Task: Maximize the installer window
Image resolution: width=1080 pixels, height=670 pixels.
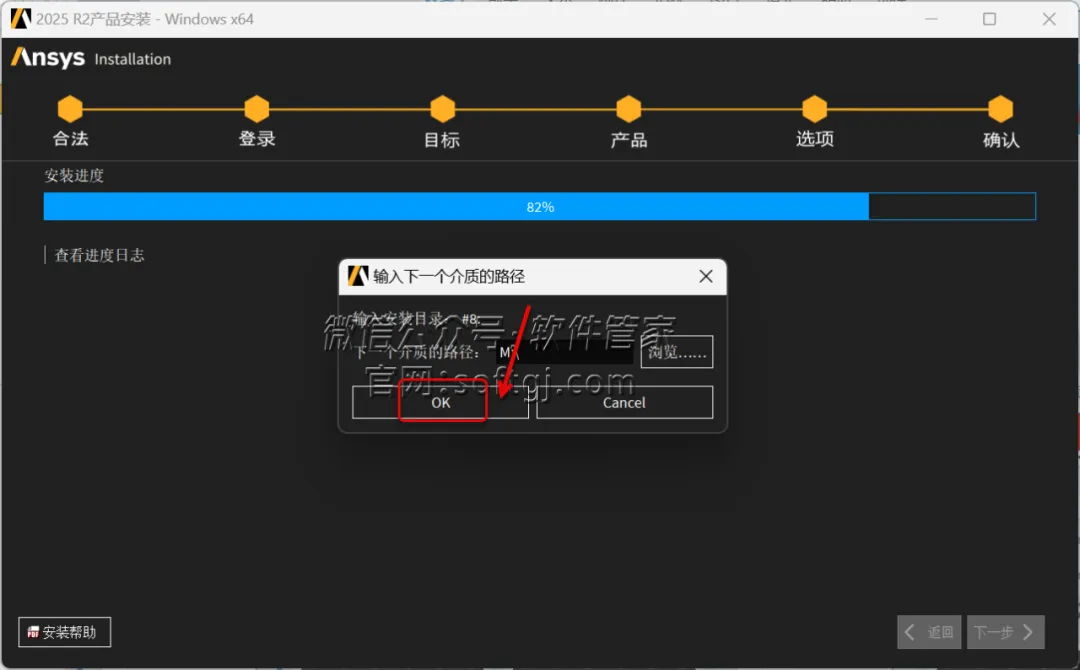Action: [x=990, y=19]
